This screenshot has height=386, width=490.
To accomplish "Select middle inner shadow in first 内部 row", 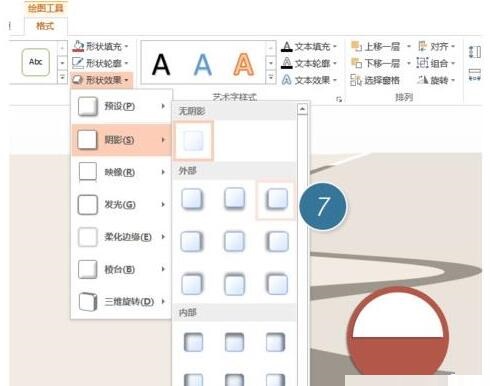I will click(x=234, y=342).
